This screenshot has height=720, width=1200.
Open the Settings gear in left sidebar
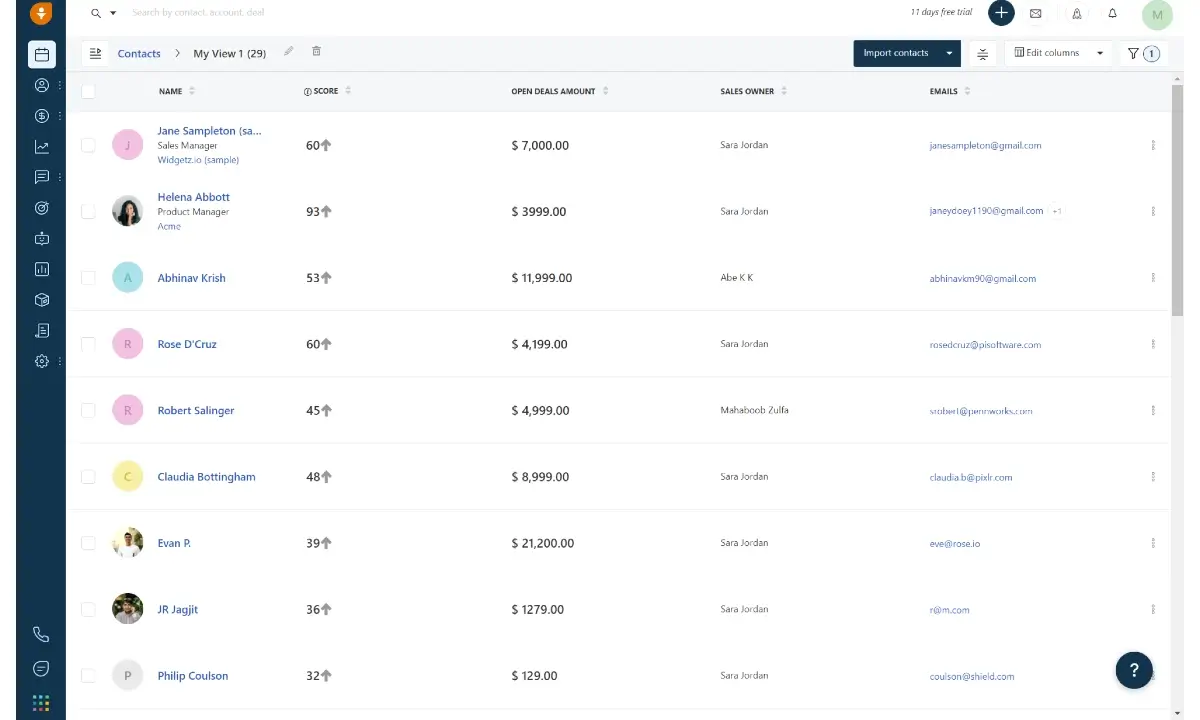[x=41, y=361]
